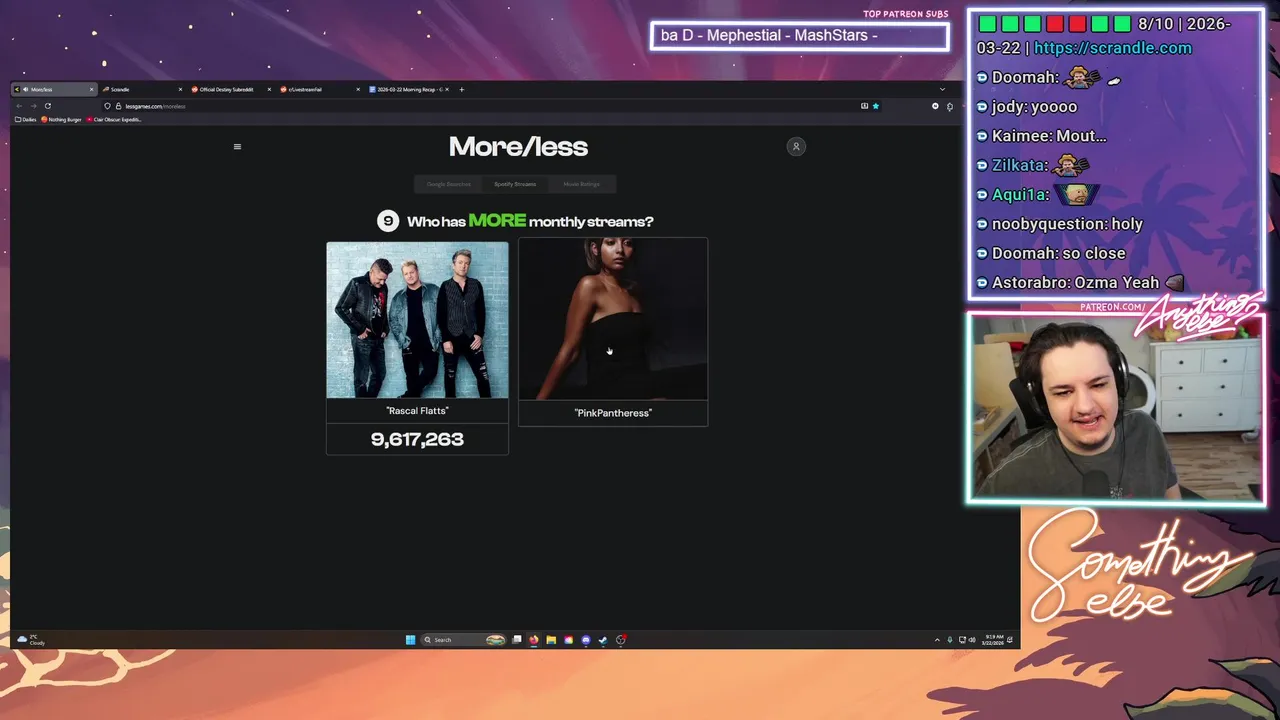Open the weather widget on taskbar
1280x720 pixels.
(x=32, y=640)
